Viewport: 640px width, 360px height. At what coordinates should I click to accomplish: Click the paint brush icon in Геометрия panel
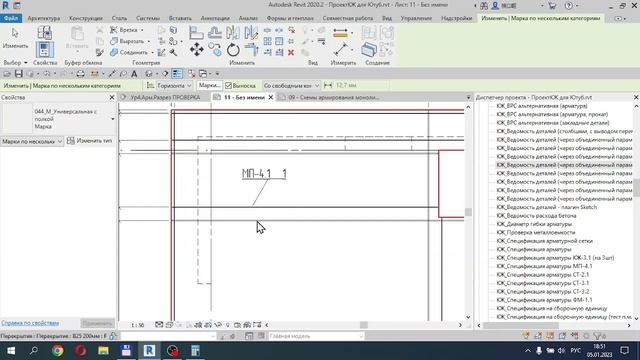162,52
